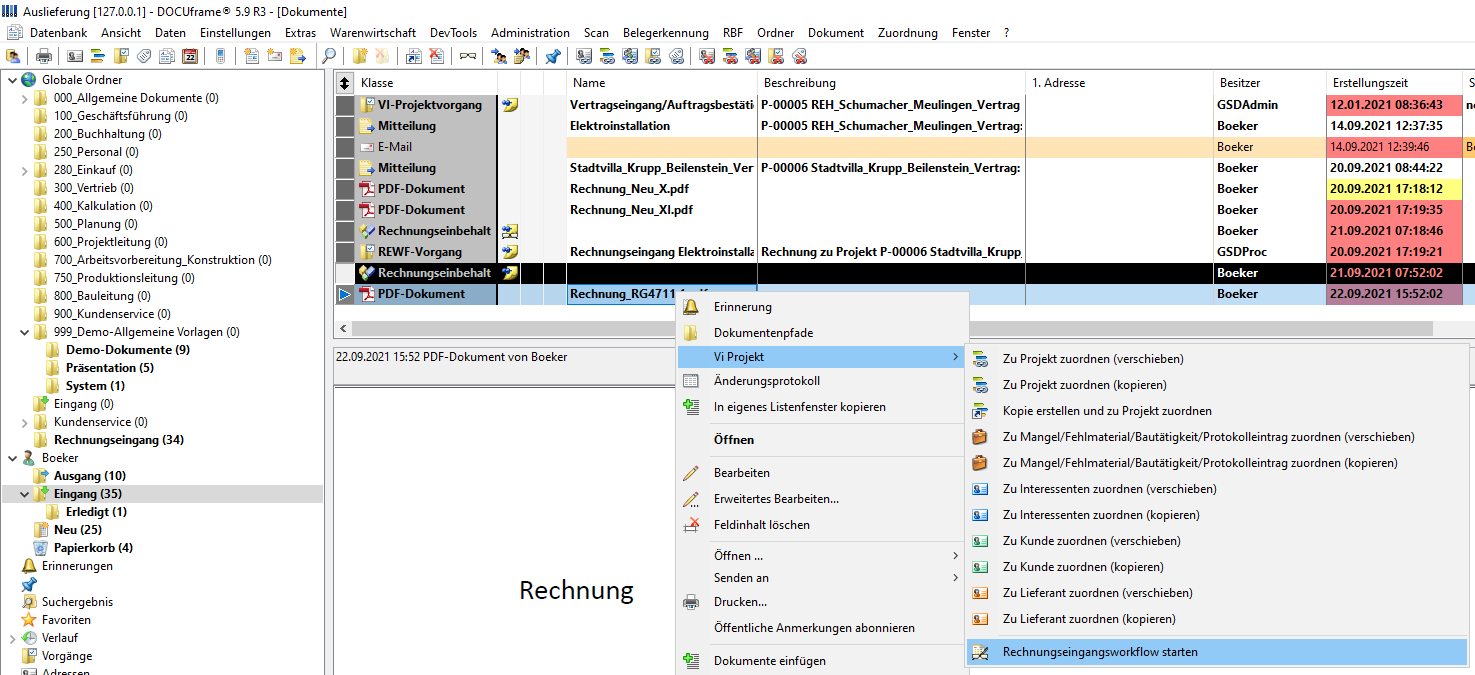Click the Beschreibung column header
This screenshot has width=1475, height=675.
click(x=892, y=83)
